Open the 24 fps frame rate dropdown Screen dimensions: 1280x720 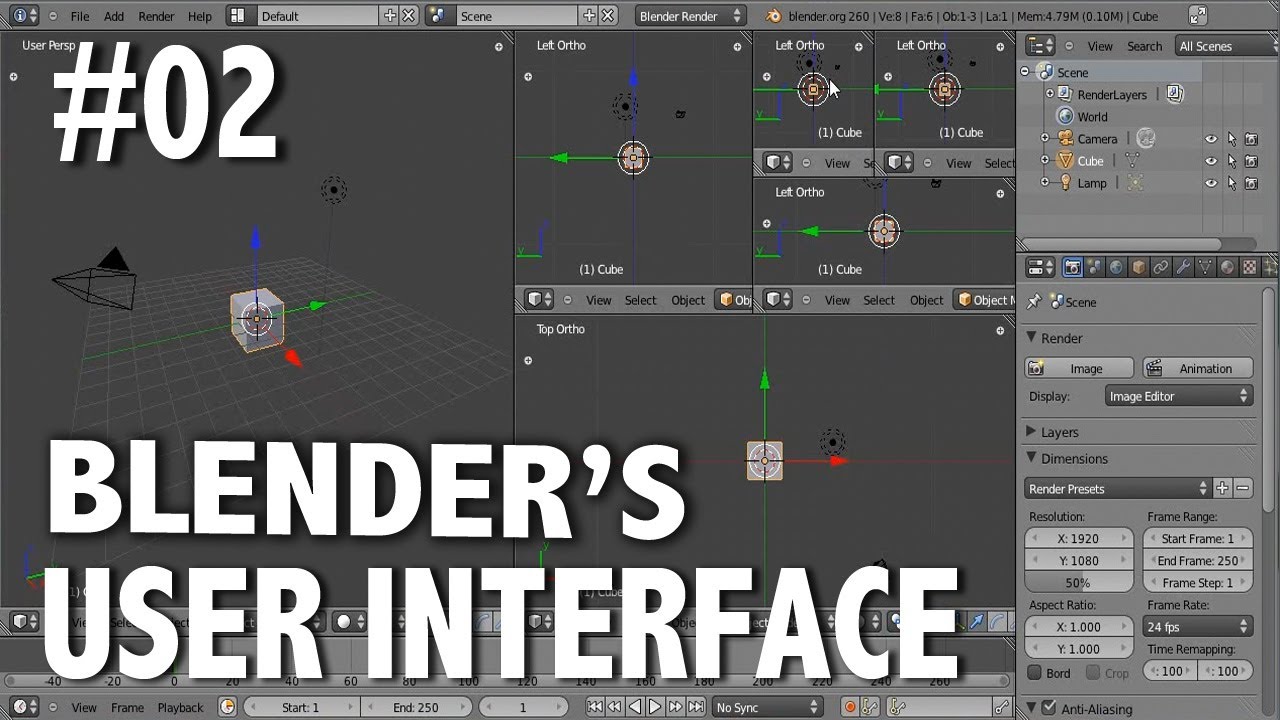coord(1198,626)
